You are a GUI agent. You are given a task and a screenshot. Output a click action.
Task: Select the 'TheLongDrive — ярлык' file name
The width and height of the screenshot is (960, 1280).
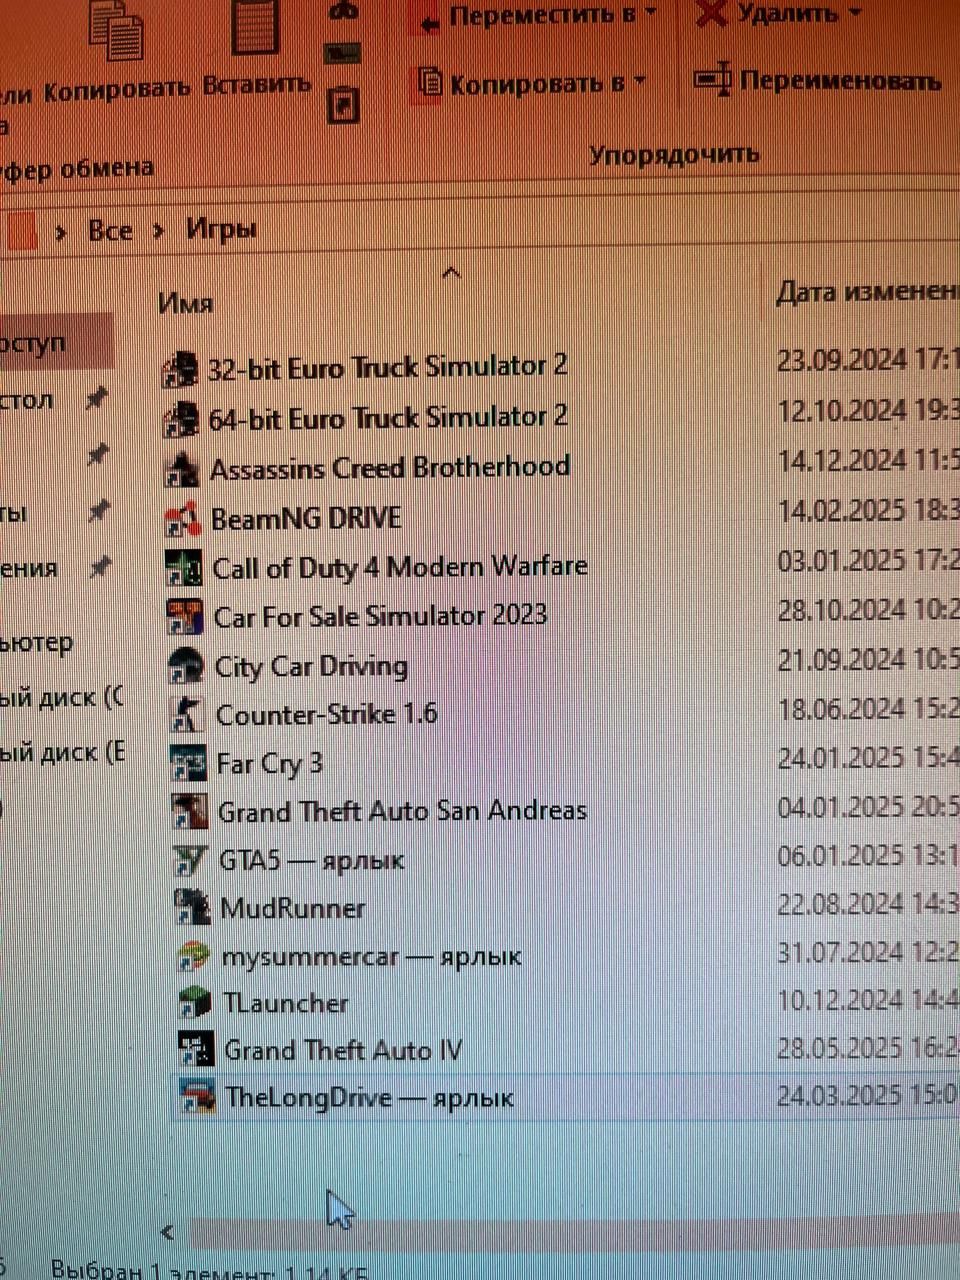click(x=369, y=1097)
